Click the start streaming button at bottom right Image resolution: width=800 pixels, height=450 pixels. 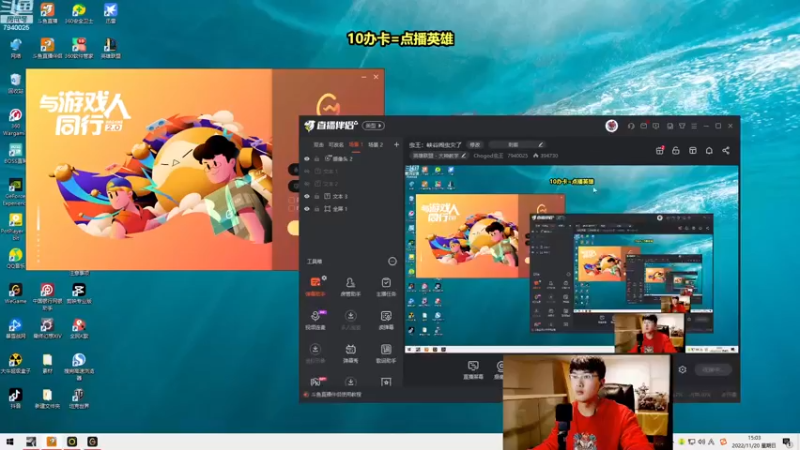pyautogui.click(x=713, y=369)
